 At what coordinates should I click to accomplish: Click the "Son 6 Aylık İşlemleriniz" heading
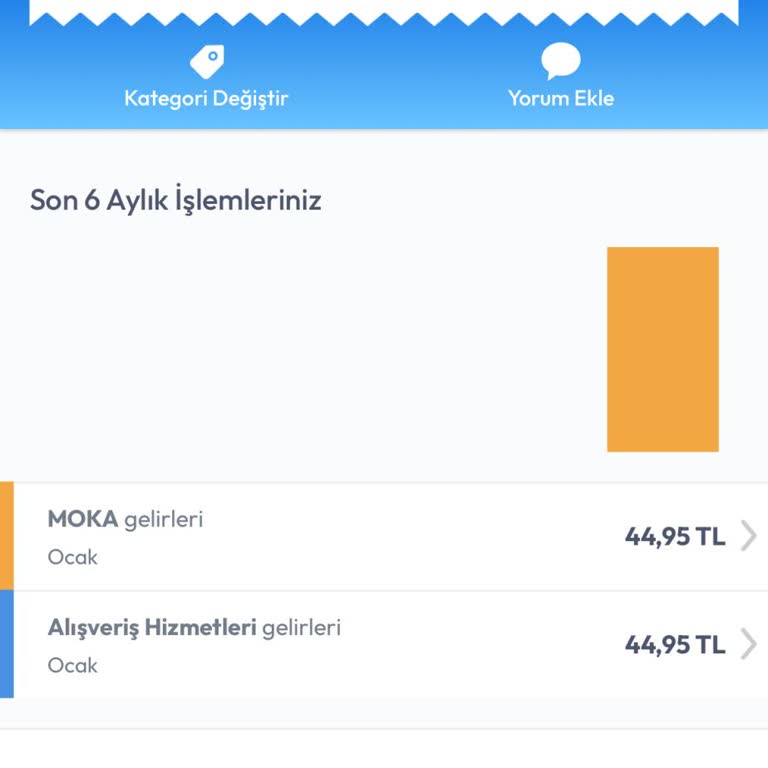(x=176, y=200)
